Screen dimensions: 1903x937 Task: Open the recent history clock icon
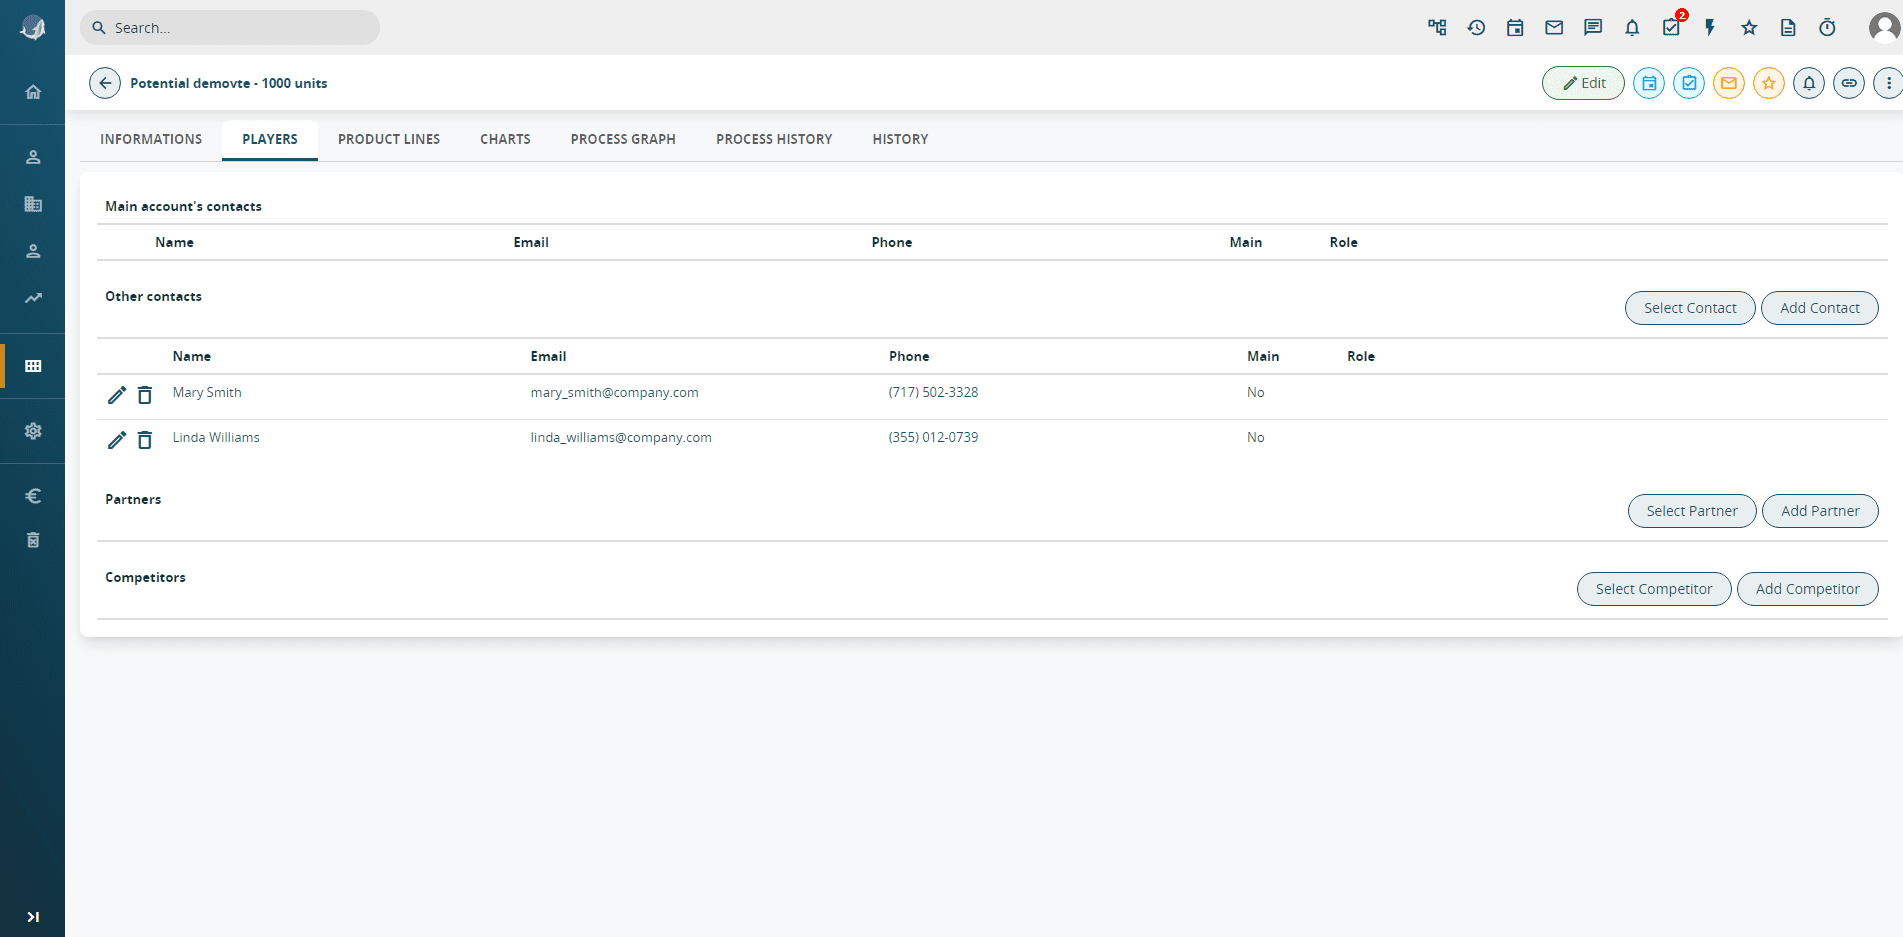pyautogui.click(x=1476, y=28)
